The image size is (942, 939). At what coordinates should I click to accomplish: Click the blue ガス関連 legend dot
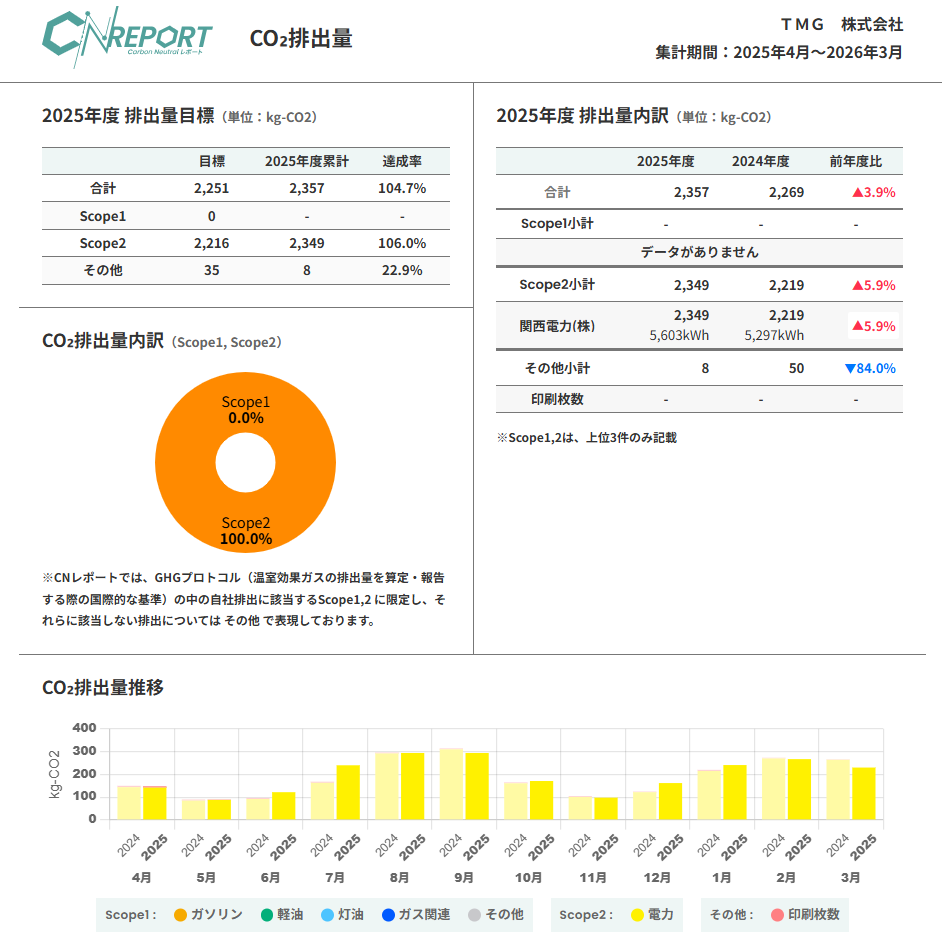(388, 915)
